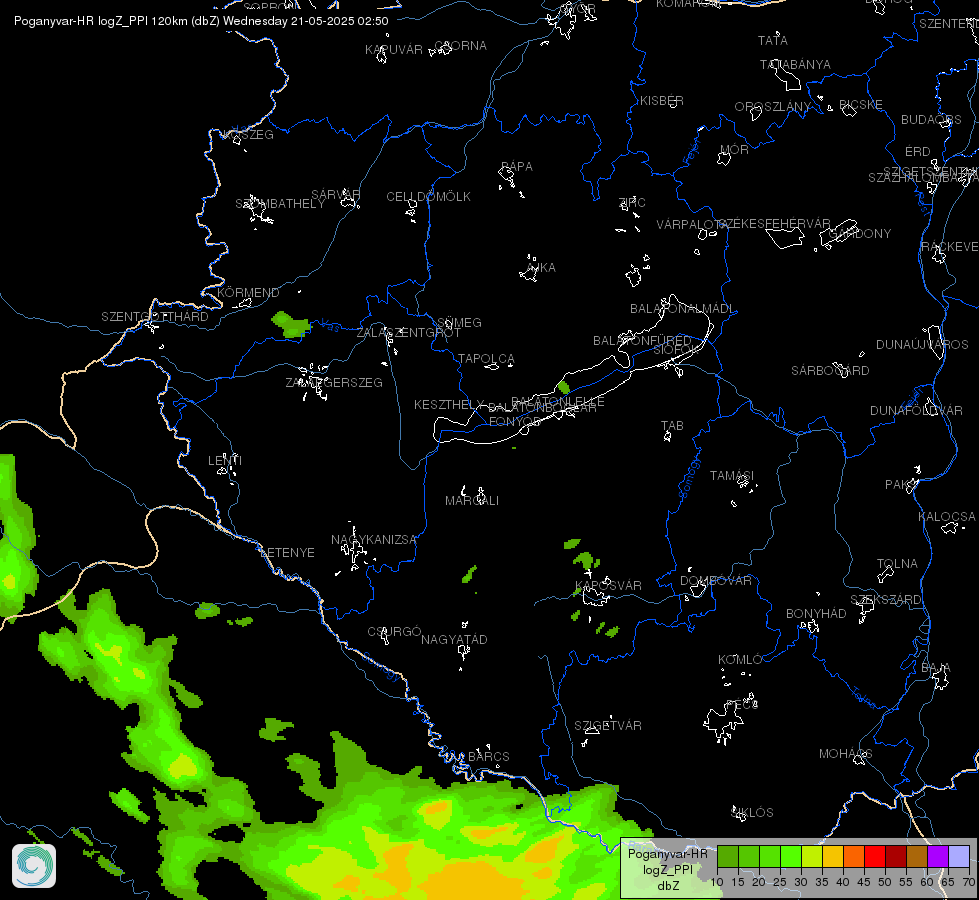Click the ZALAEGERSZEG city label

pos(334,383)
